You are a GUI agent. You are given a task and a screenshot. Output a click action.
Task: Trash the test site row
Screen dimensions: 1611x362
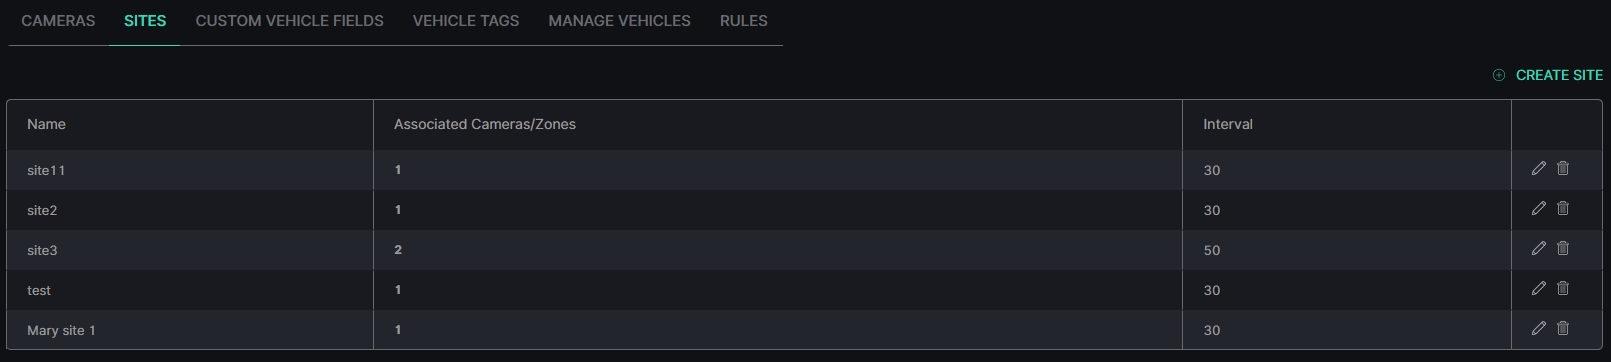[x=1563, y=288]
